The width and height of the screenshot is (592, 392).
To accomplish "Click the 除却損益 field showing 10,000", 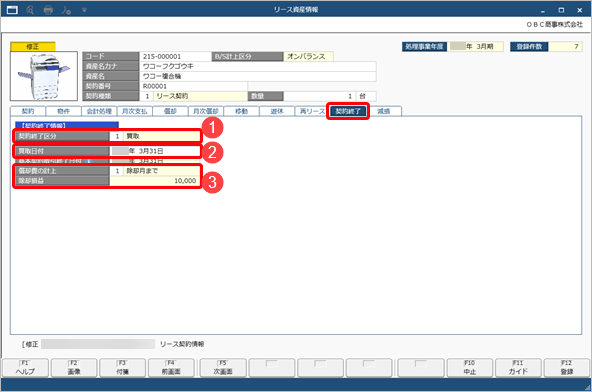I will click(x=155, y=181).
